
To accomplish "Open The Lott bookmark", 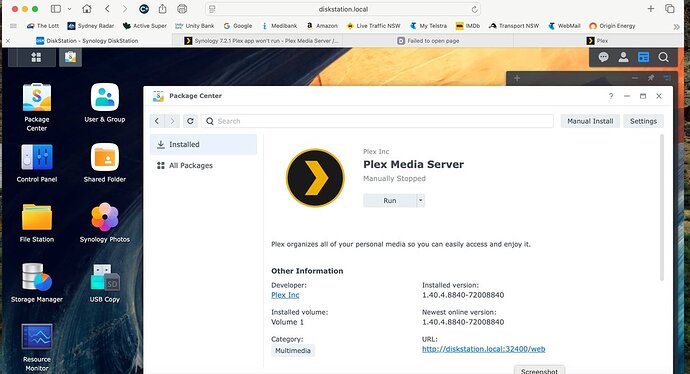I will pyautogui.click(x=43, y=26).
